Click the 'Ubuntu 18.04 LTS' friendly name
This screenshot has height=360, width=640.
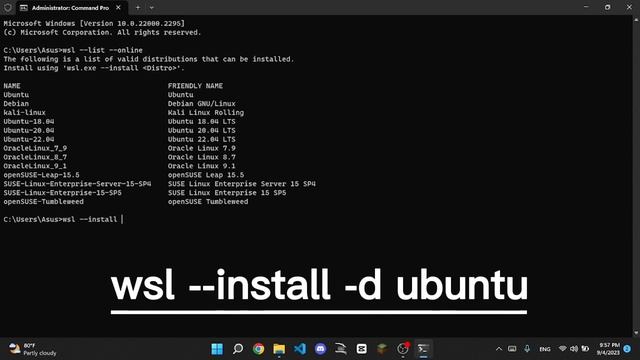click(x=202, y=122)
